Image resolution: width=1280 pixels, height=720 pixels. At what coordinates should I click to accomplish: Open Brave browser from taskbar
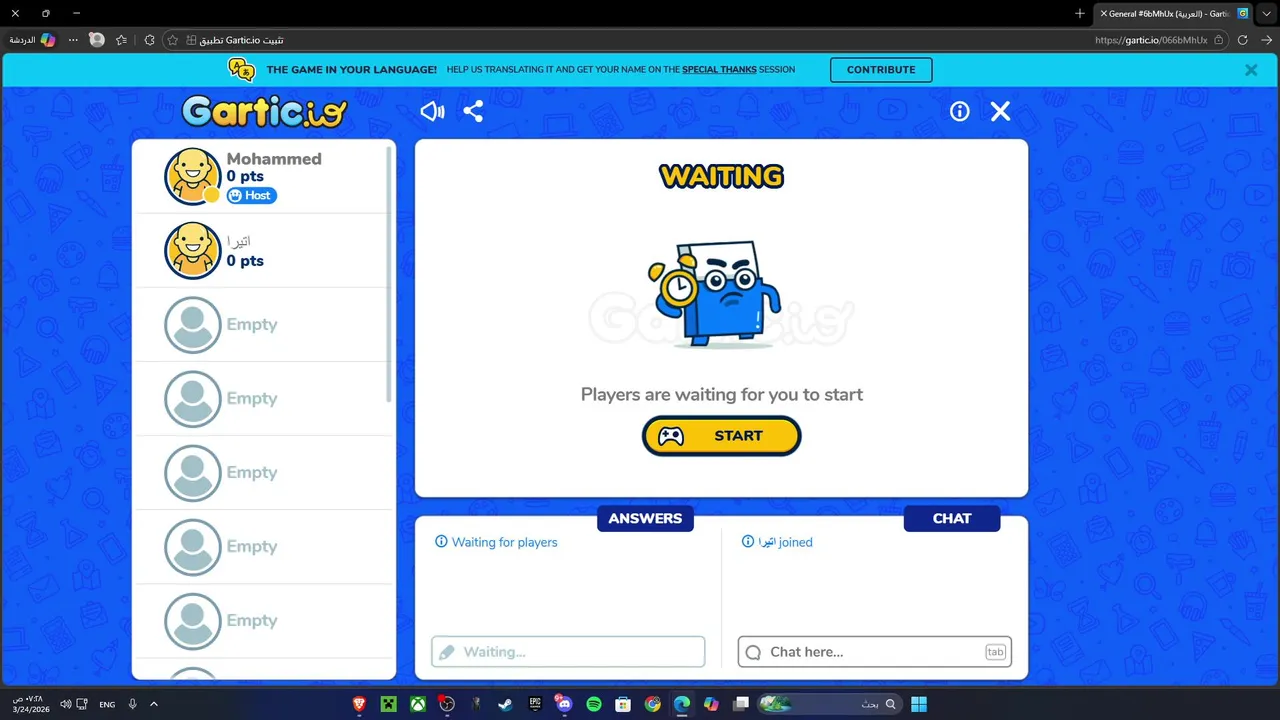(359, 704)
